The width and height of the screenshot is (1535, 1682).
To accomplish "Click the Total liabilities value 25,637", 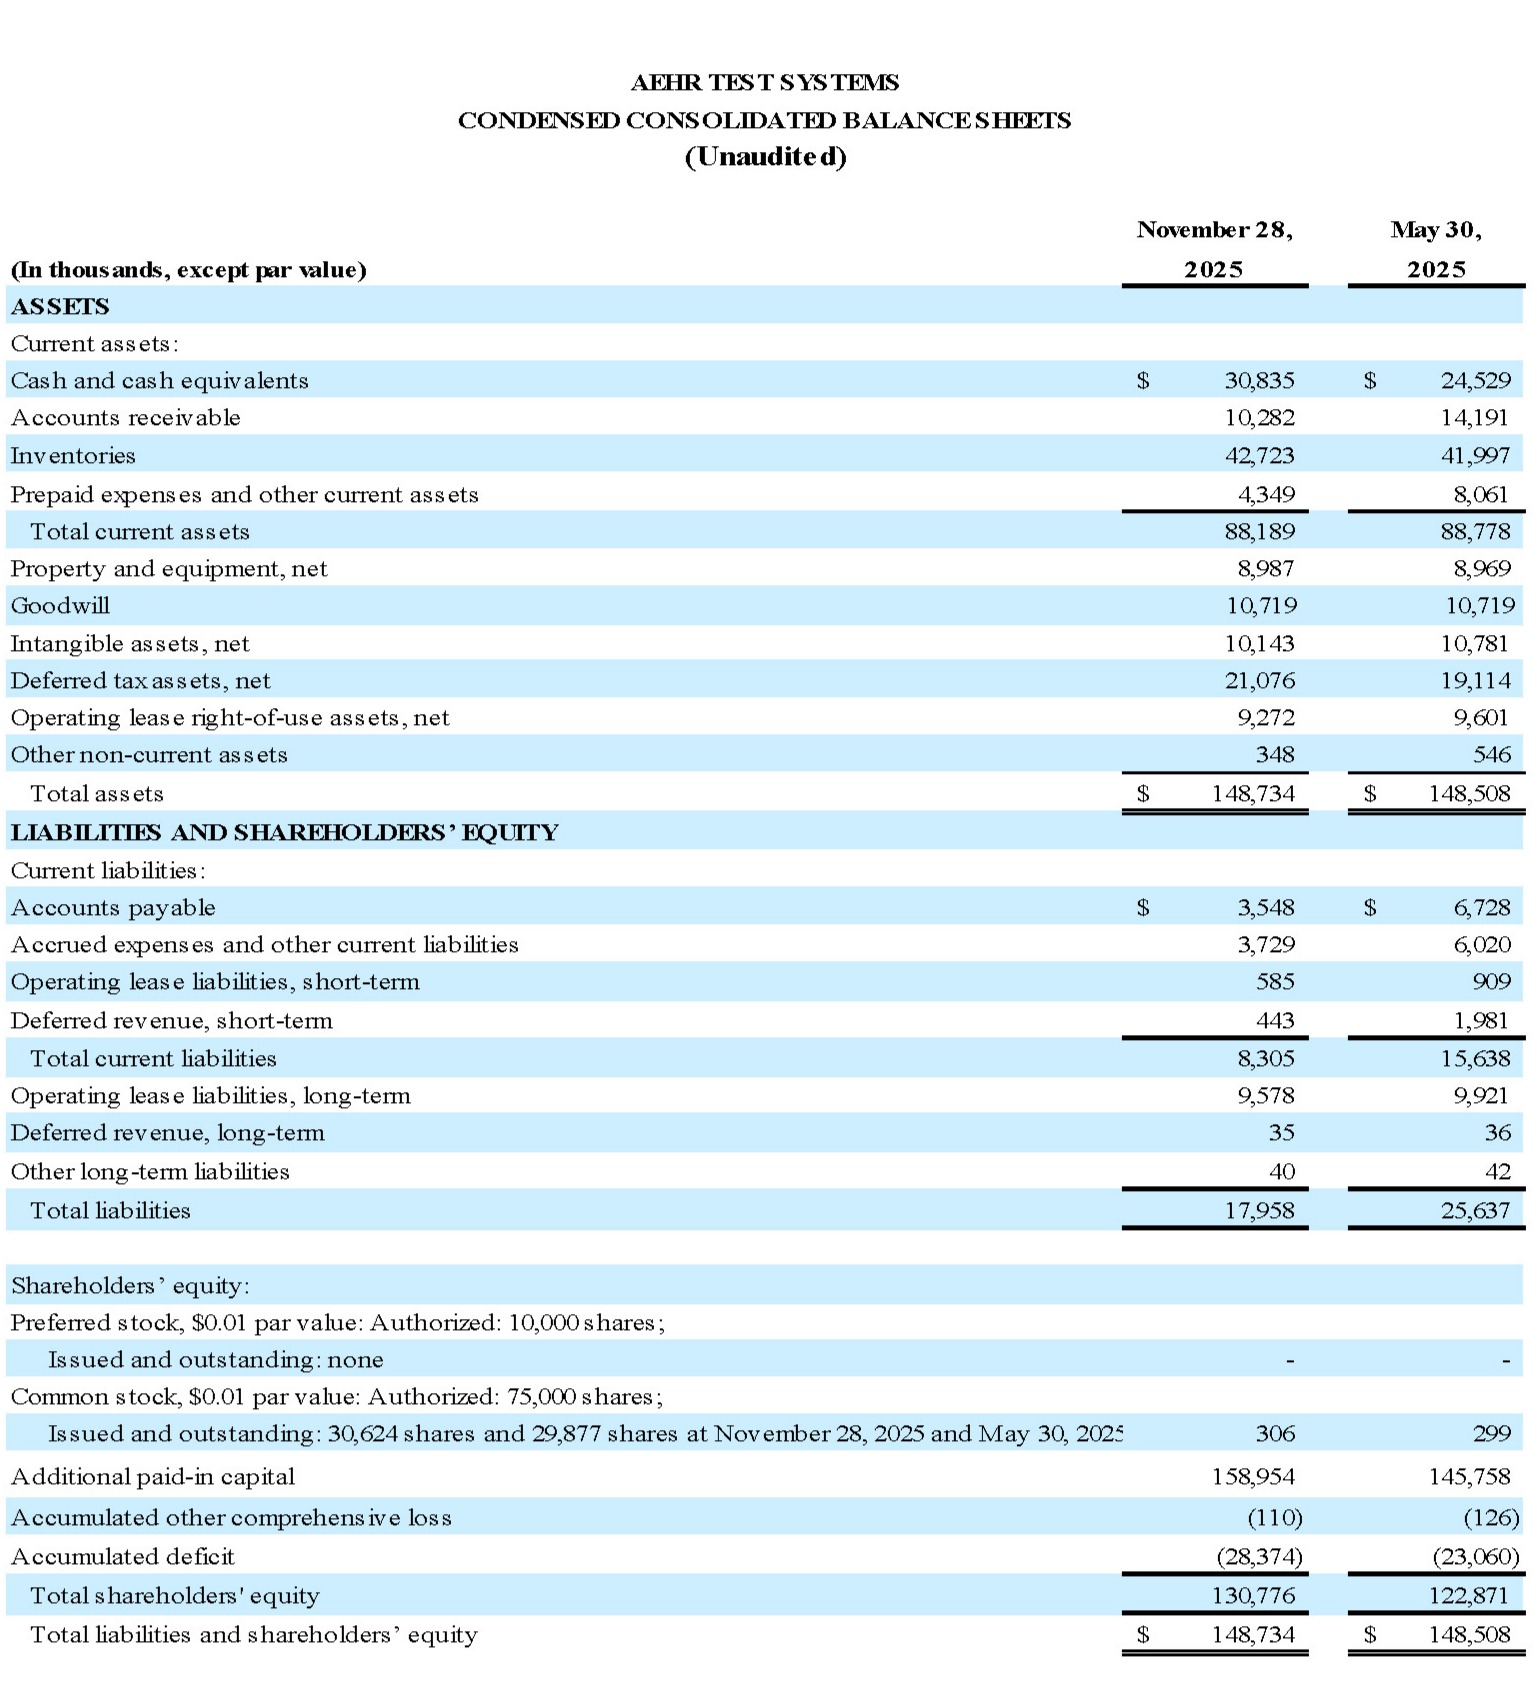I will point(1475,1210).
